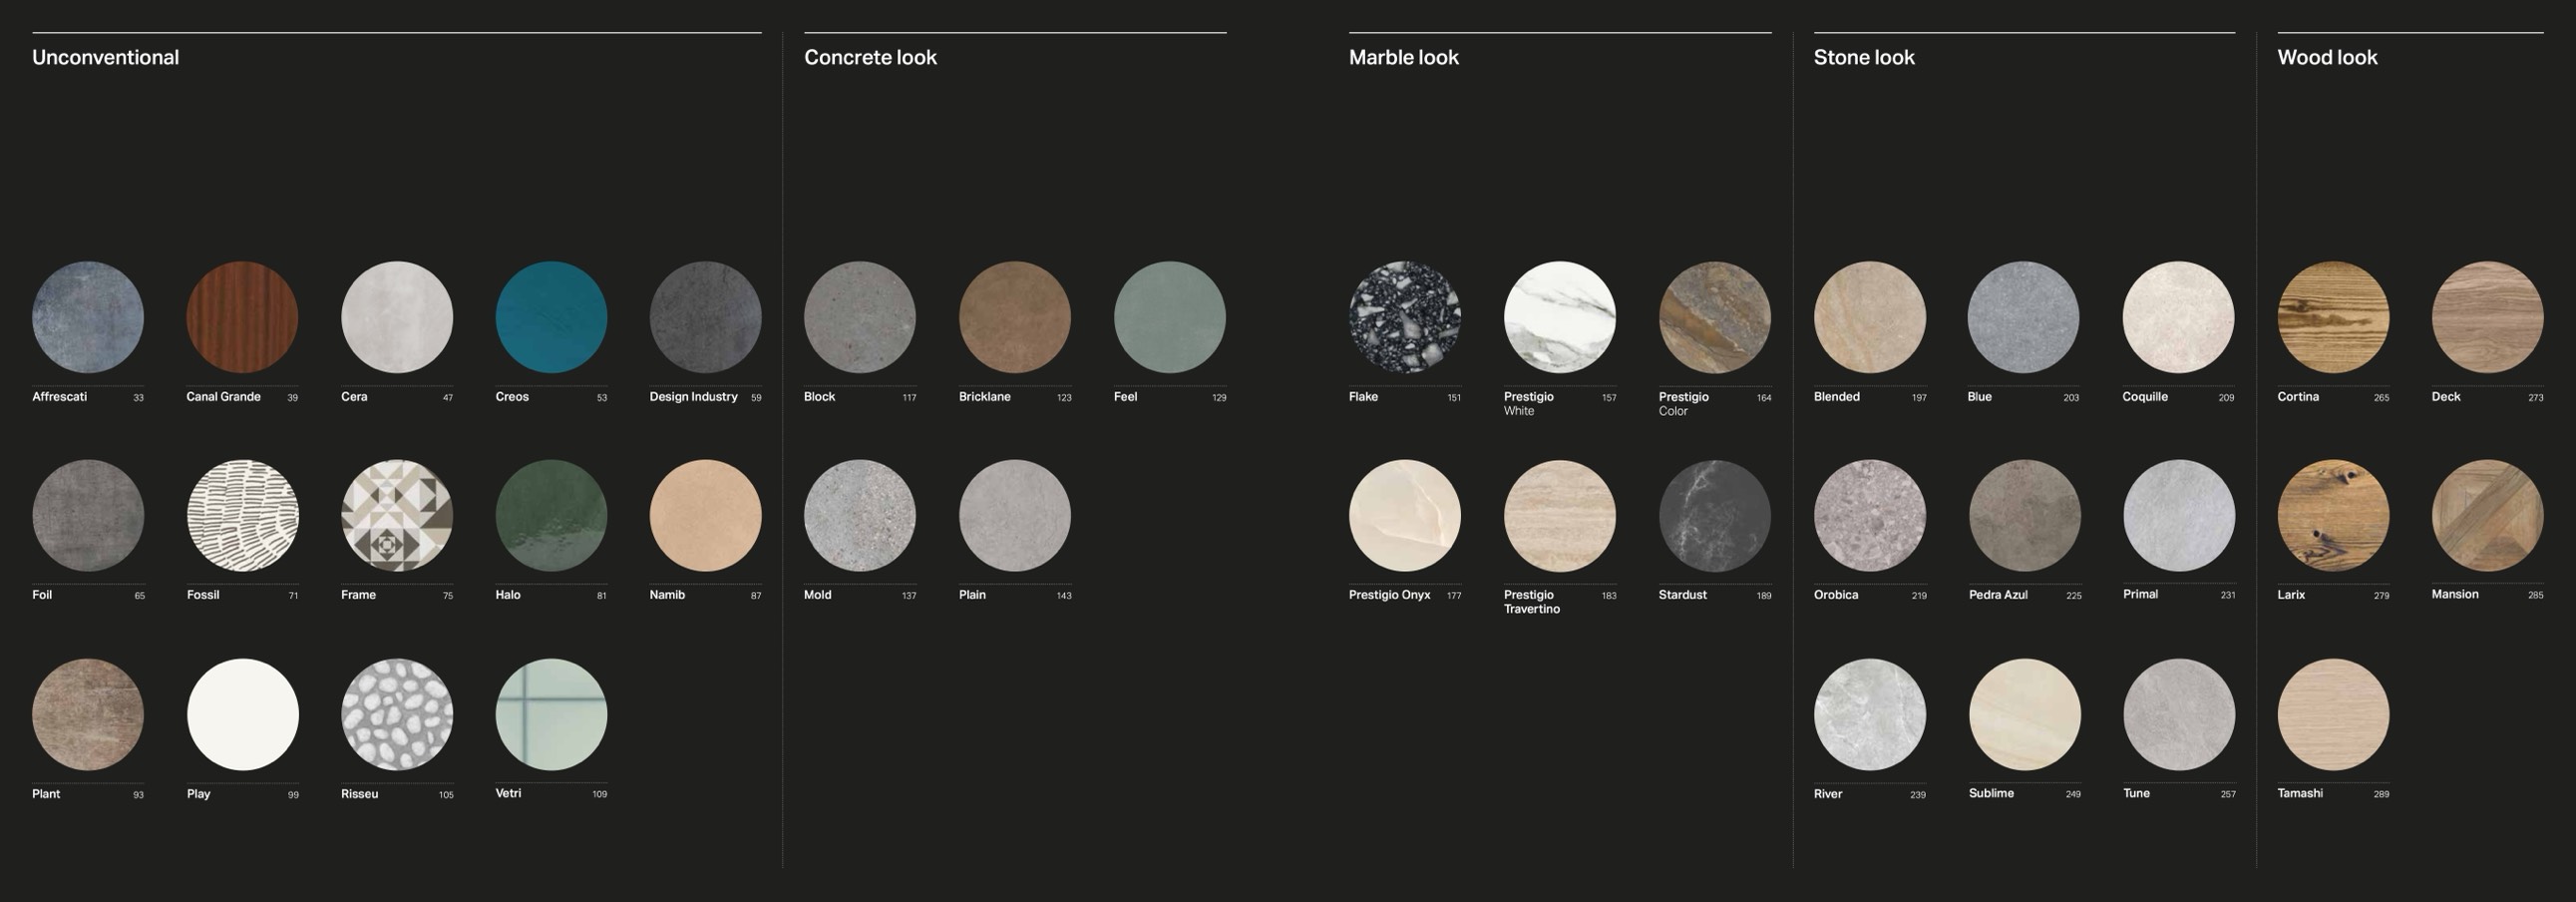
Task: Click the Risseu pebble pattern swatch
Action: (x=397, y=714)
